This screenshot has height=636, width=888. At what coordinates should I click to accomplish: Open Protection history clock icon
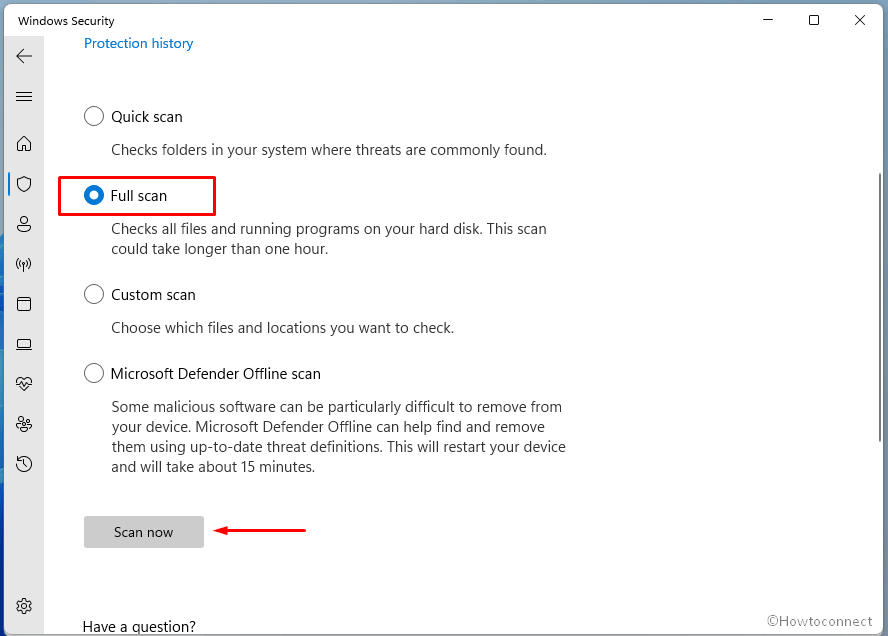tap(24, 464)
